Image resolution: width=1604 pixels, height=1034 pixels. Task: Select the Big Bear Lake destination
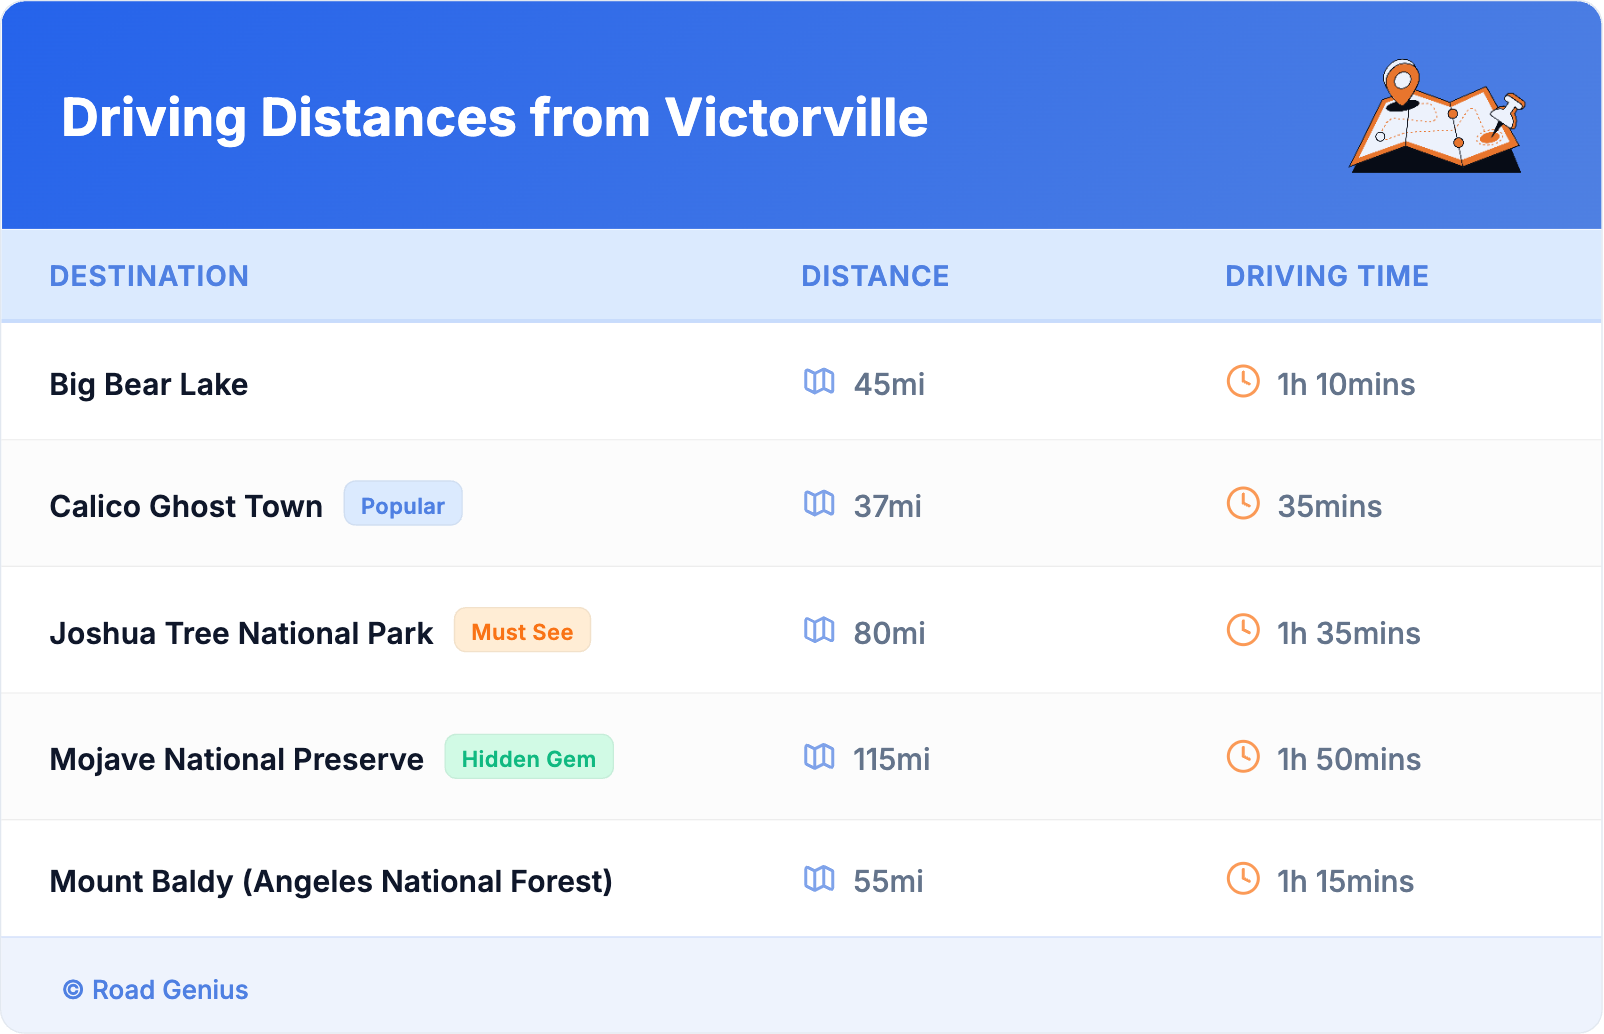coord(149,385)
